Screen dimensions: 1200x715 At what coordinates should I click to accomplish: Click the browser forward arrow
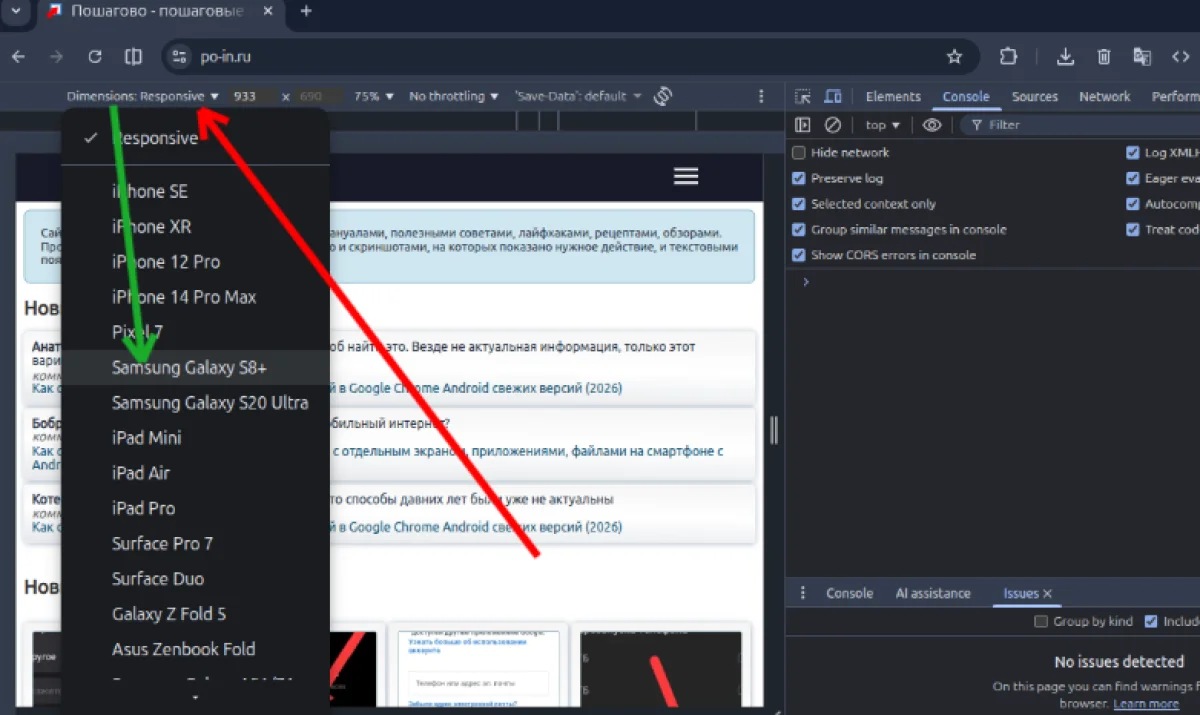pos(56,57)
